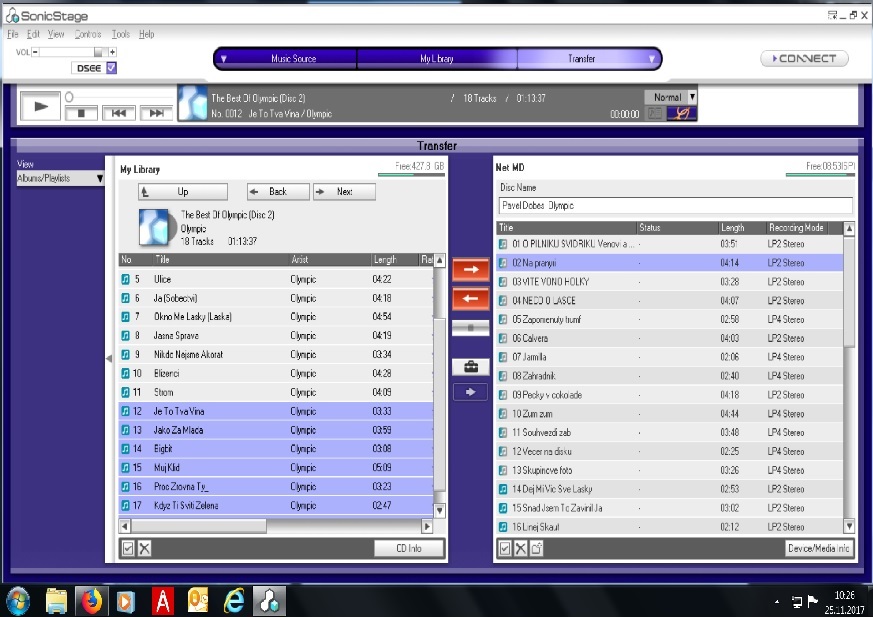The image size is (873, 617).
Task: Click the red transfer-to-device arrow button
Action: point(471,269)
